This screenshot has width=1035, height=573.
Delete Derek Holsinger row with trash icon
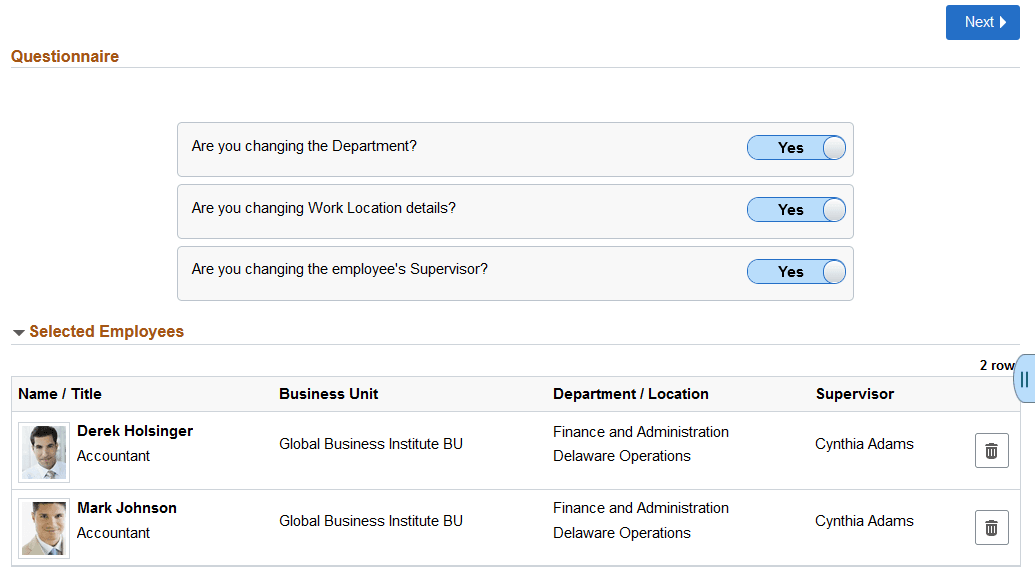(991, 451)
